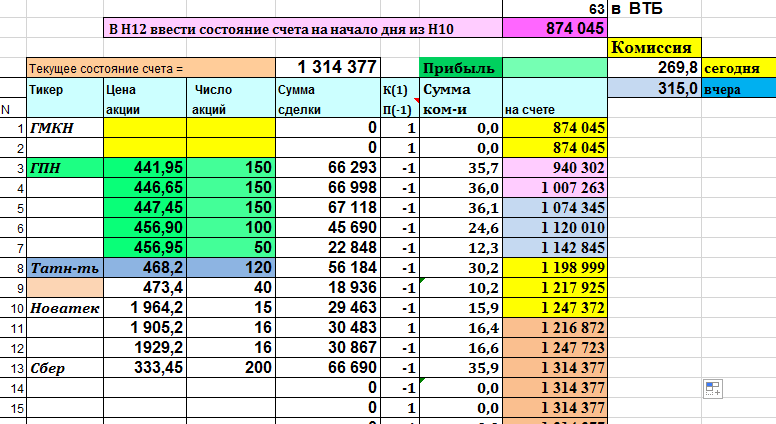The image size is (776, 424).
Task: Select the green 'Прибыль' cell
Action: 461,68
